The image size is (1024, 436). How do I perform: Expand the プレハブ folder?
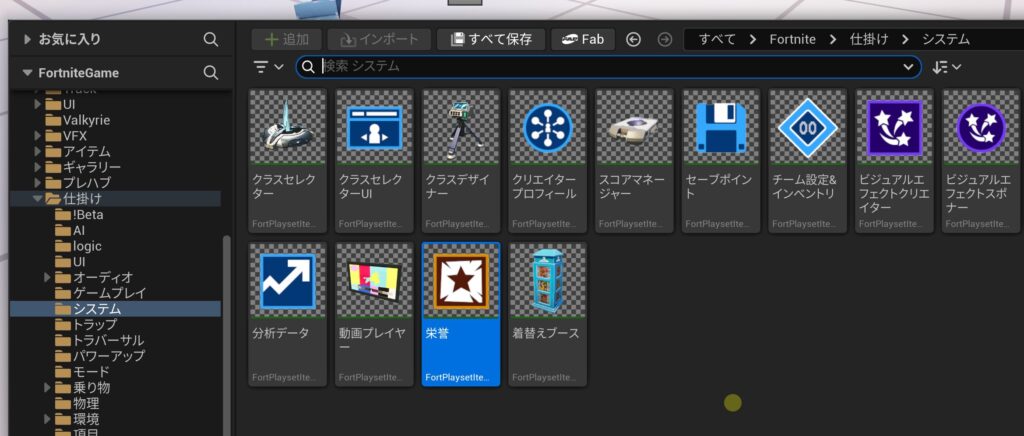tap(38, 183)
